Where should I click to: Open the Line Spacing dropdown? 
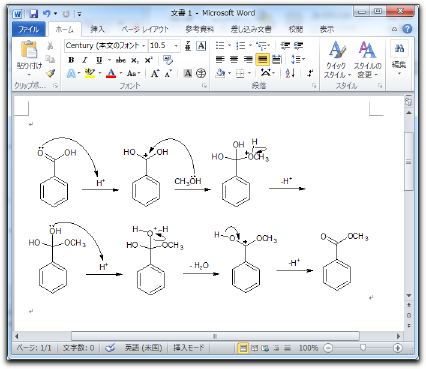[x=298, y=60]
